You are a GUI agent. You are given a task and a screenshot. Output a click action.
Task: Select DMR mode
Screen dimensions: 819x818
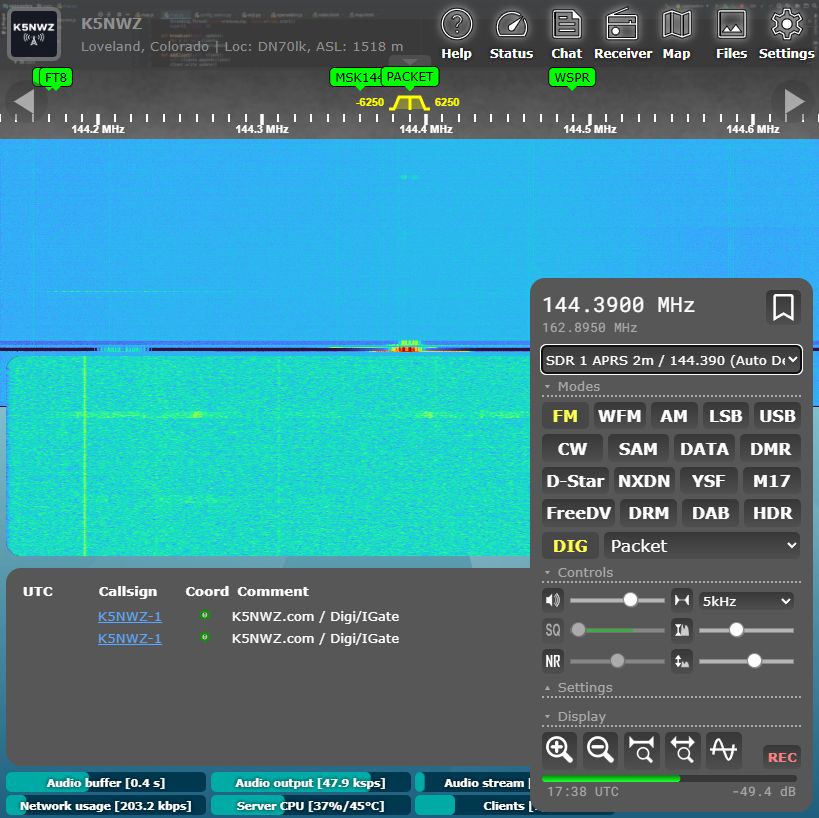(770, 449)
